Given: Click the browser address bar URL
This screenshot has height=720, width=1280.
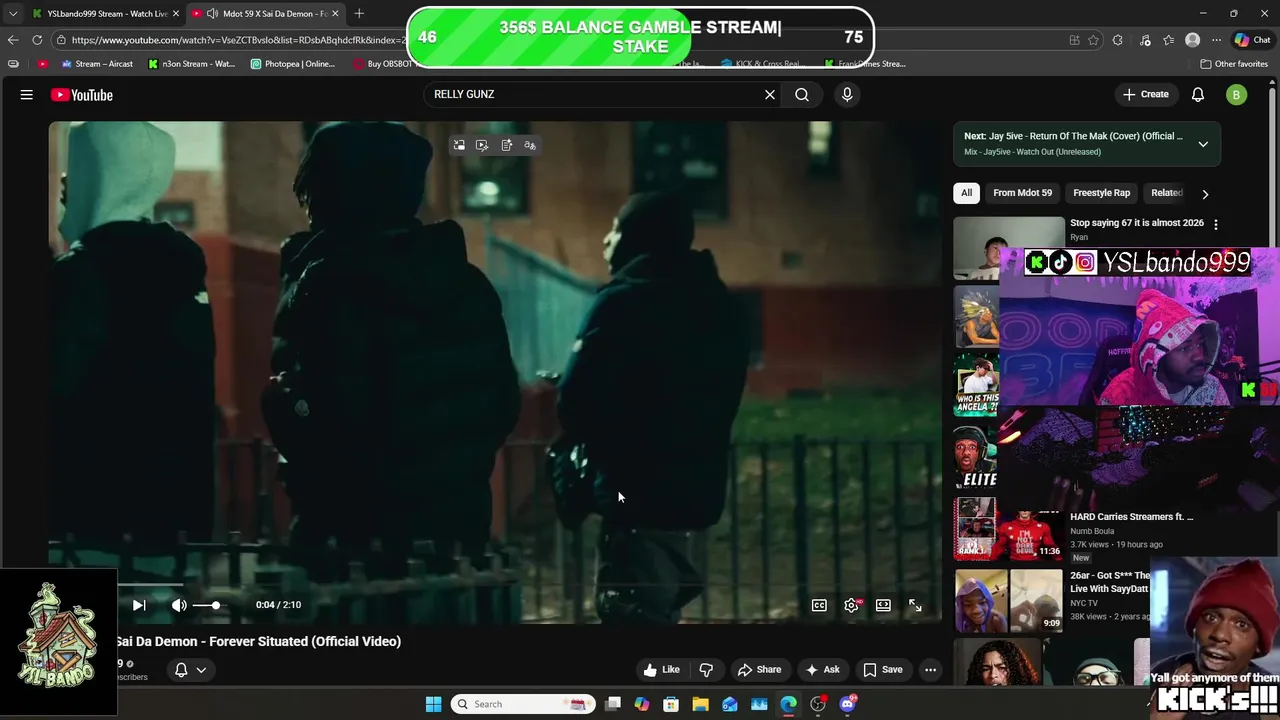Looking at the screenshot, I should [238, 40].
